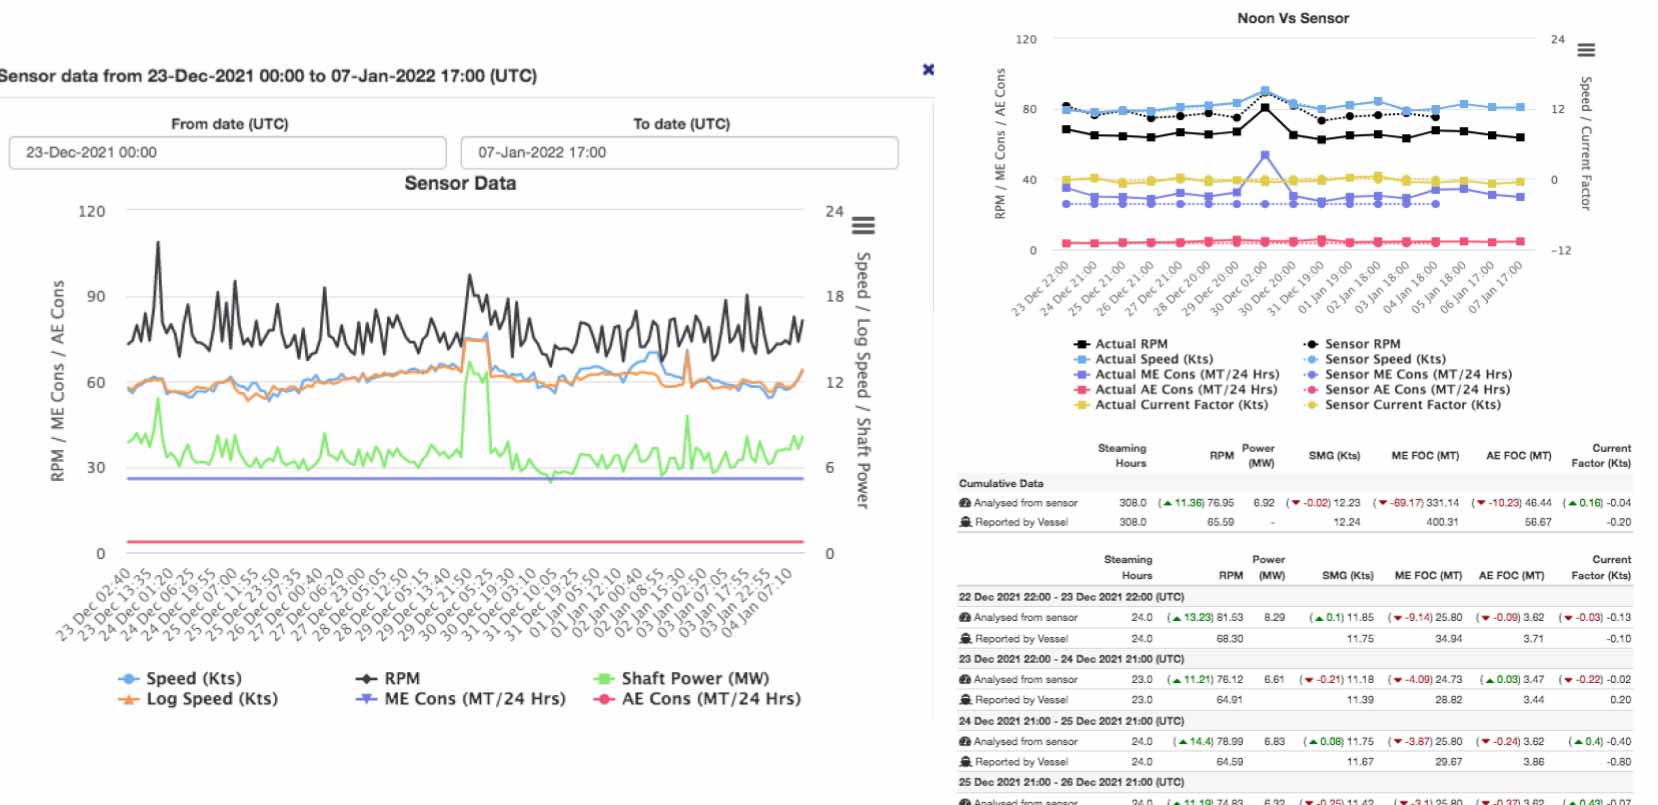Toggle ME Cons (MT/24 Hrs) in Sensor Data legend
The height and width of the screenshot is (805, 1658).
pyautogui.click(x=461, y=699)
